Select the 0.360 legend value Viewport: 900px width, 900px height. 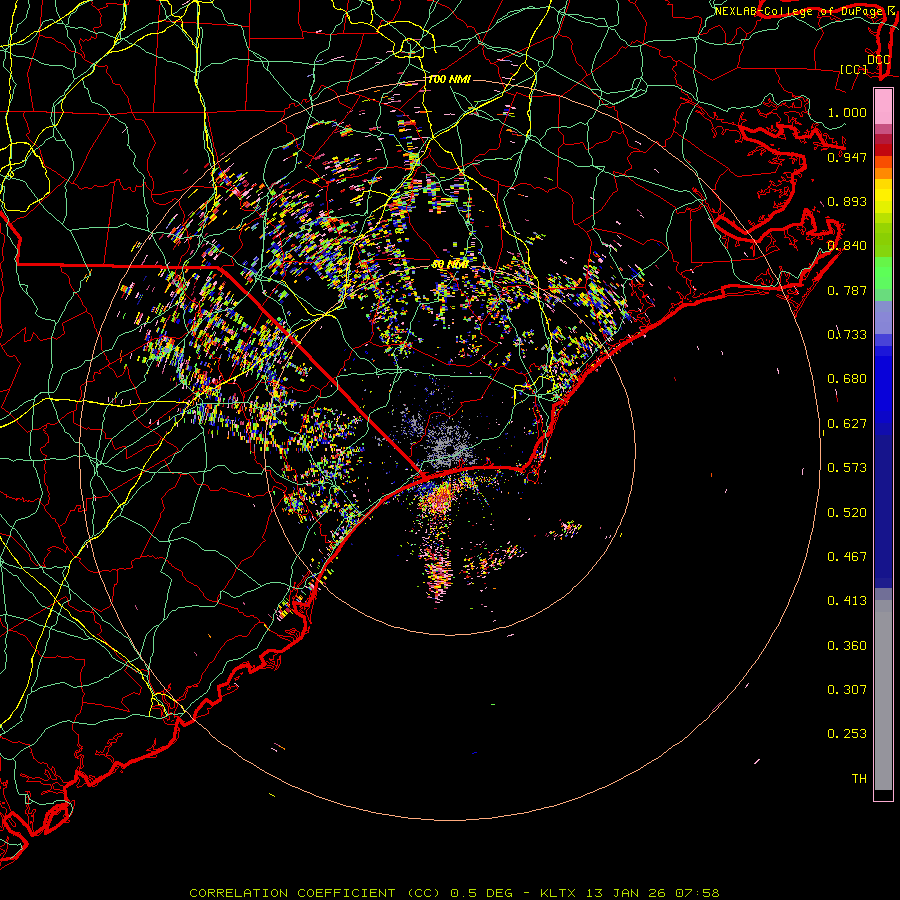point(847,646)
